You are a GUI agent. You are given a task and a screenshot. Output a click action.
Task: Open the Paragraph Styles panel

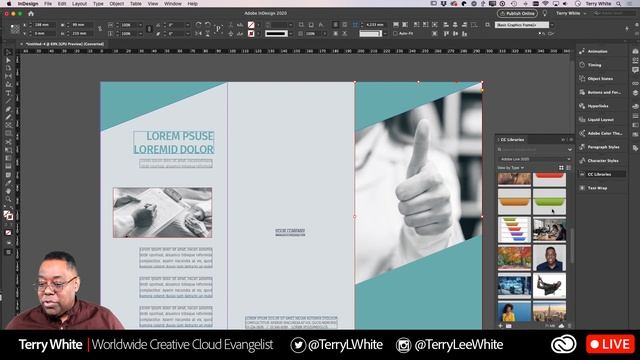pyautogui.click(x=602, y=147)
